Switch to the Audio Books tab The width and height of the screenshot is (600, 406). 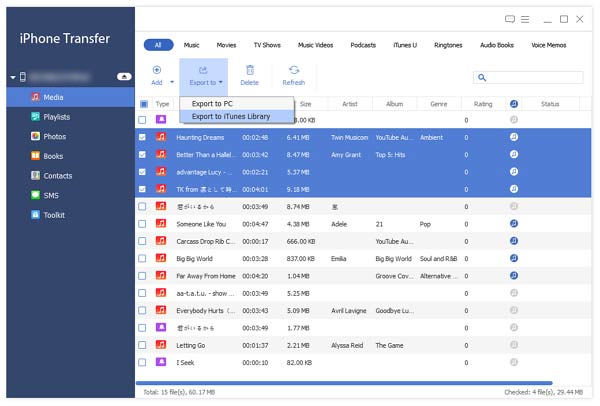click(497, 45)
